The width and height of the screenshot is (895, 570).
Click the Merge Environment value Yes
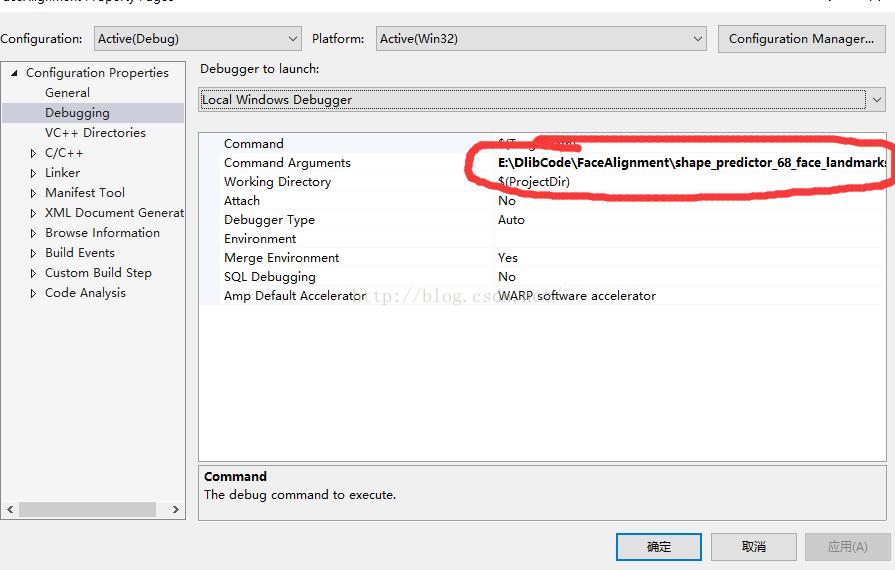click(x=507, y=257)
